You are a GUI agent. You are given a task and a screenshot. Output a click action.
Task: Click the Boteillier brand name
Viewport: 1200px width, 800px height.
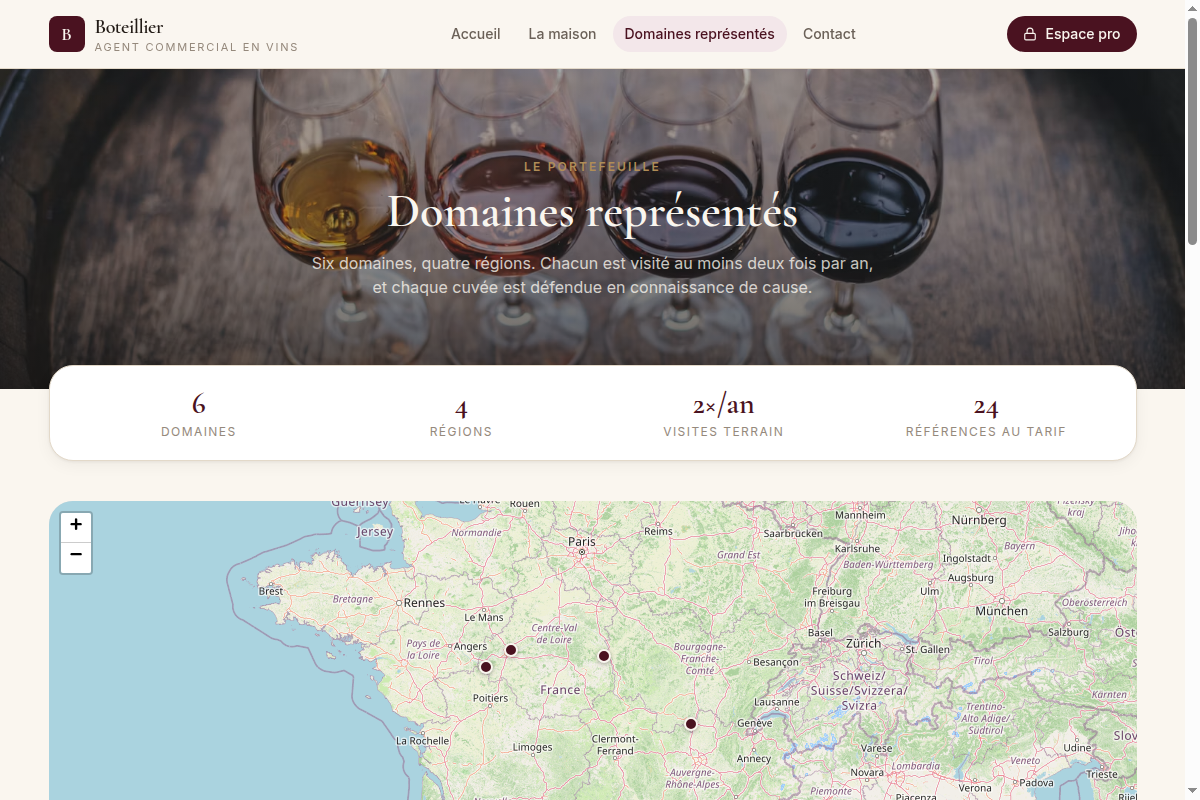(129, 27)
